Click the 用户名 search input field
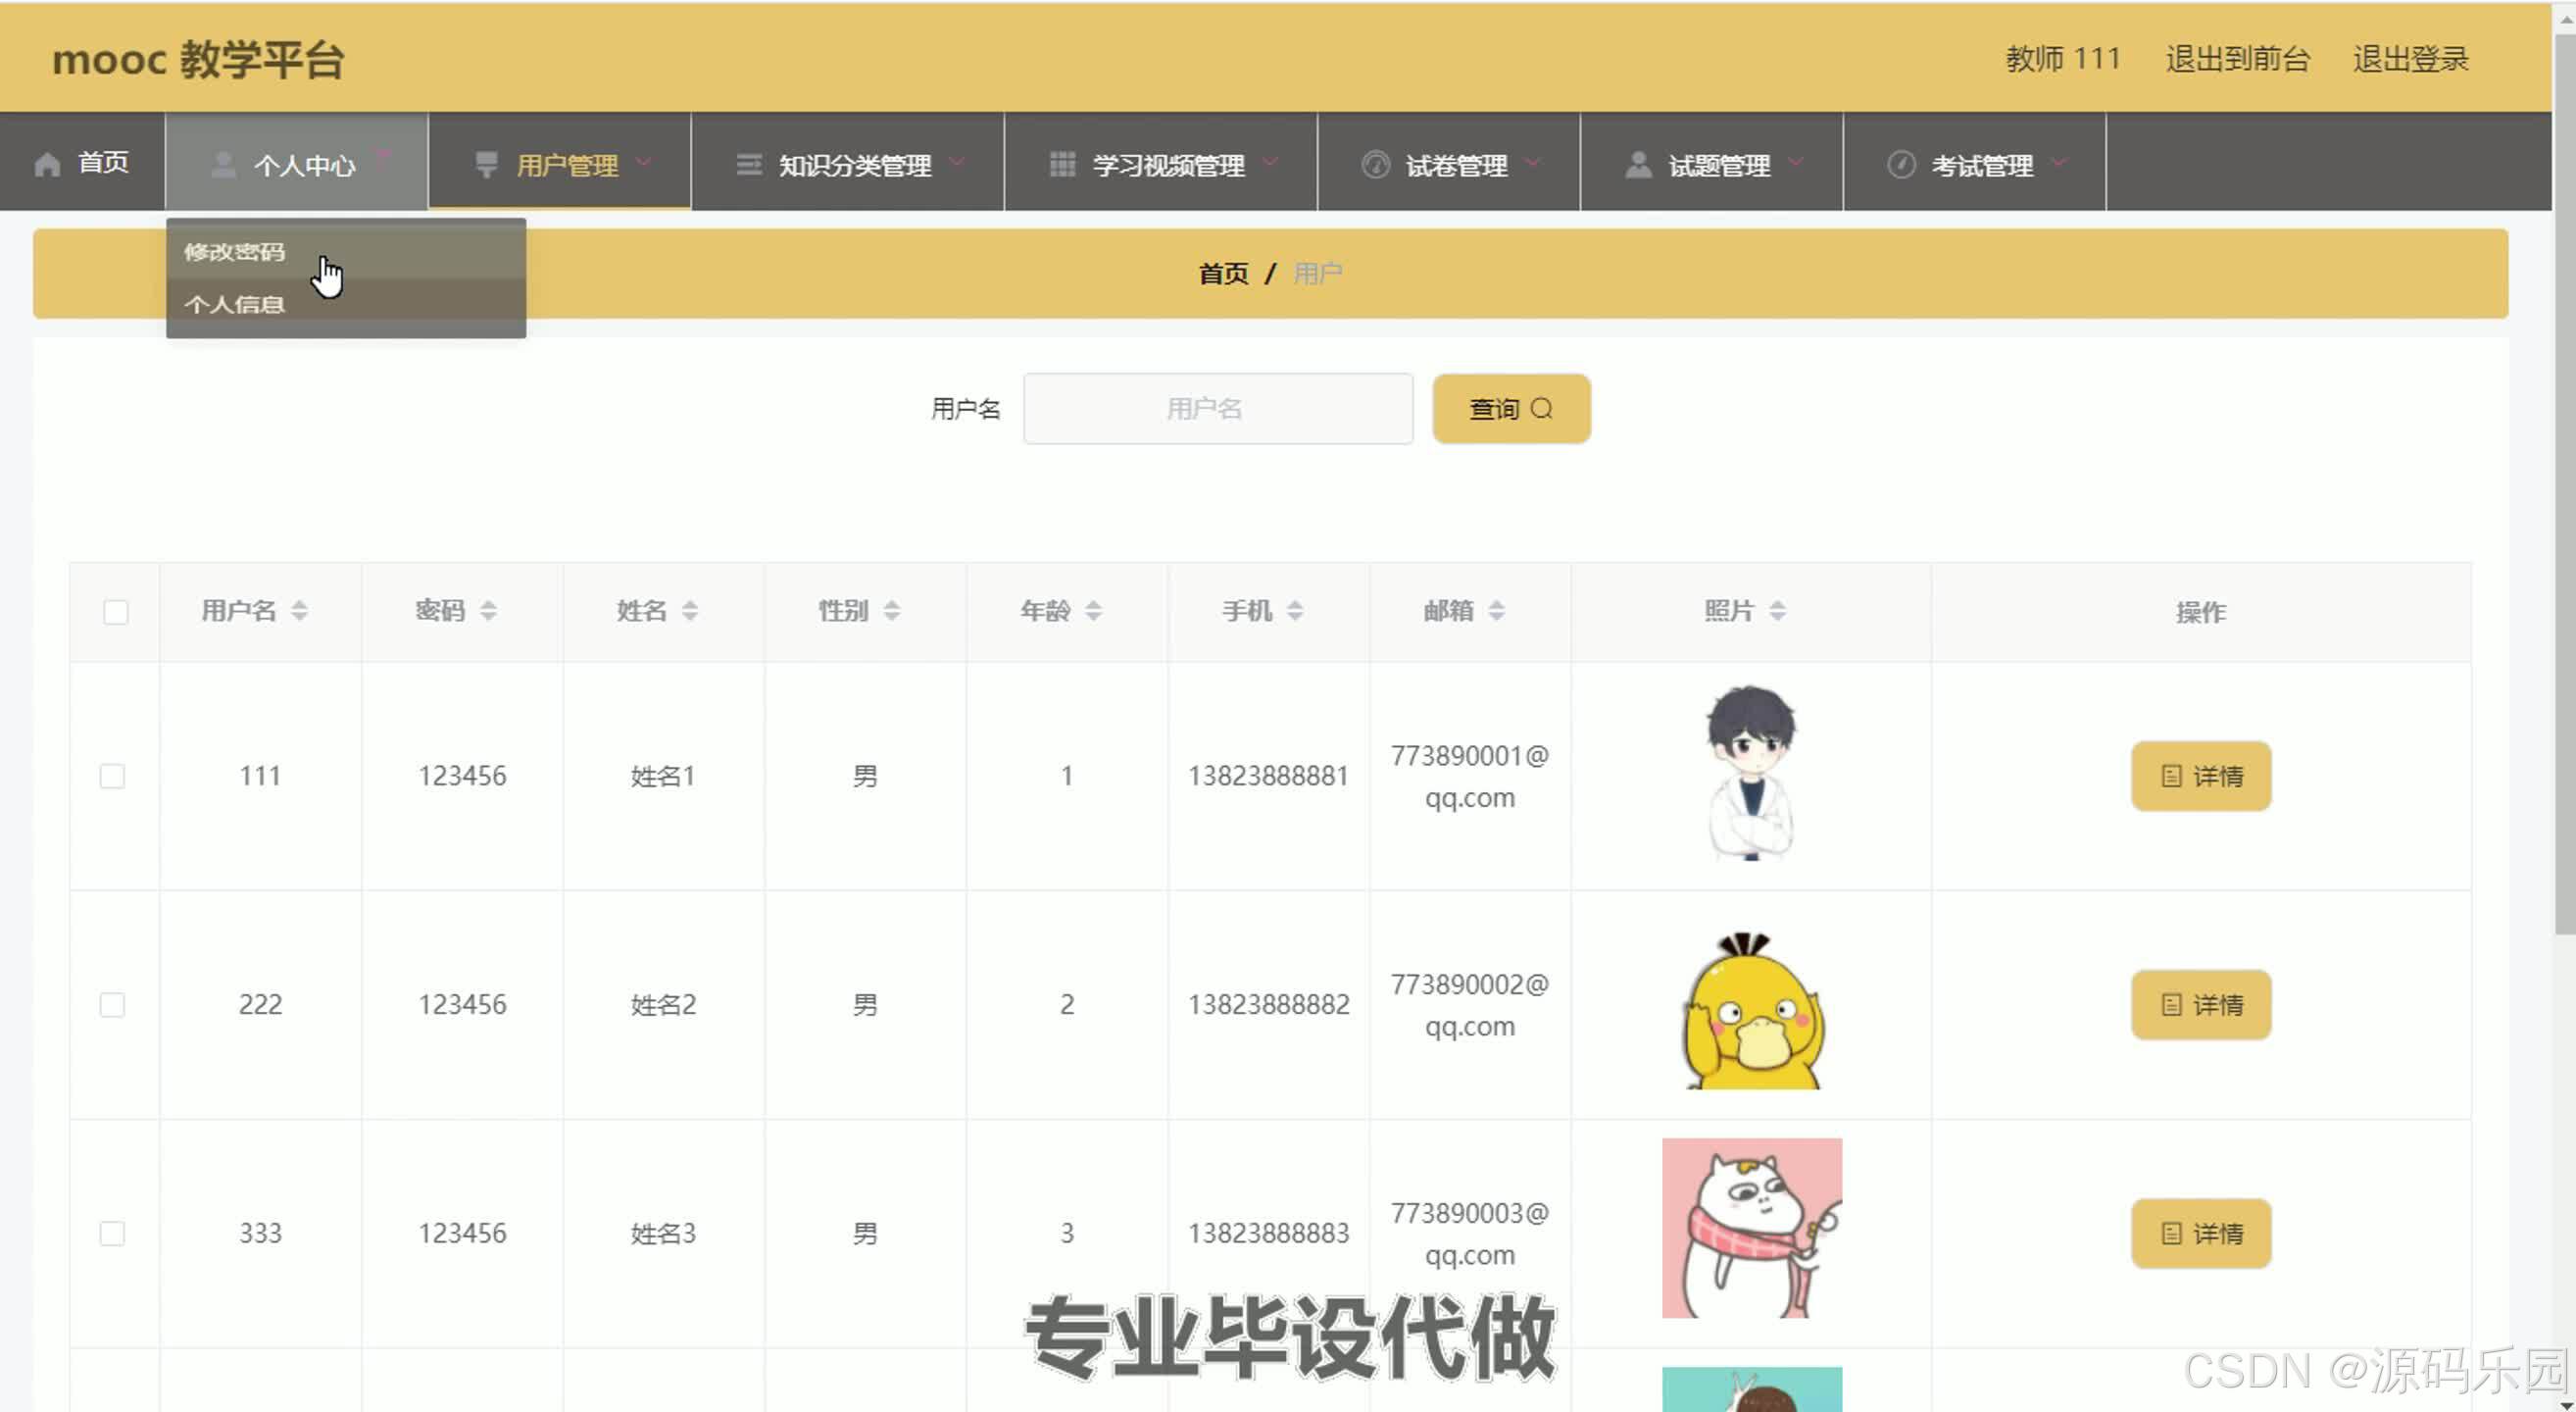This screenshot has height=1412, width=2576. pos(1217,408)
